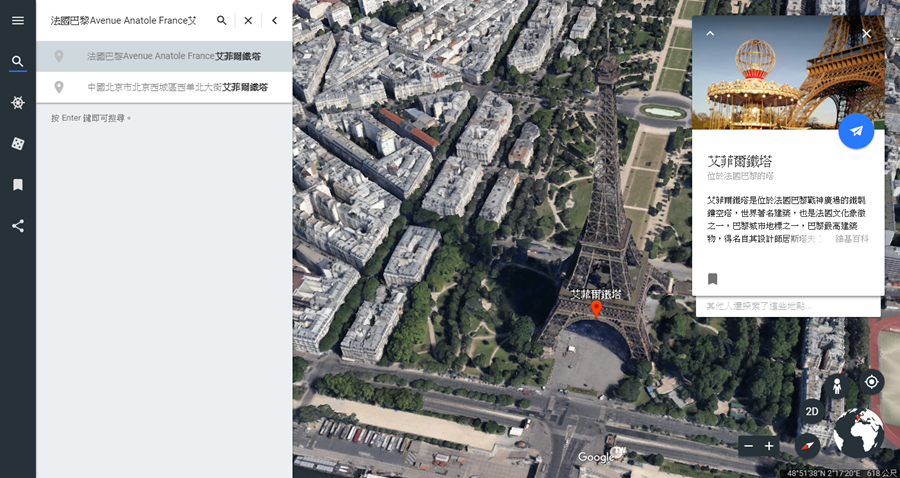Select the Avenue Anatole France 艾菲爾鐵塔 suggestion
Screen dimensions: 900x478
(x=164, y=56)
